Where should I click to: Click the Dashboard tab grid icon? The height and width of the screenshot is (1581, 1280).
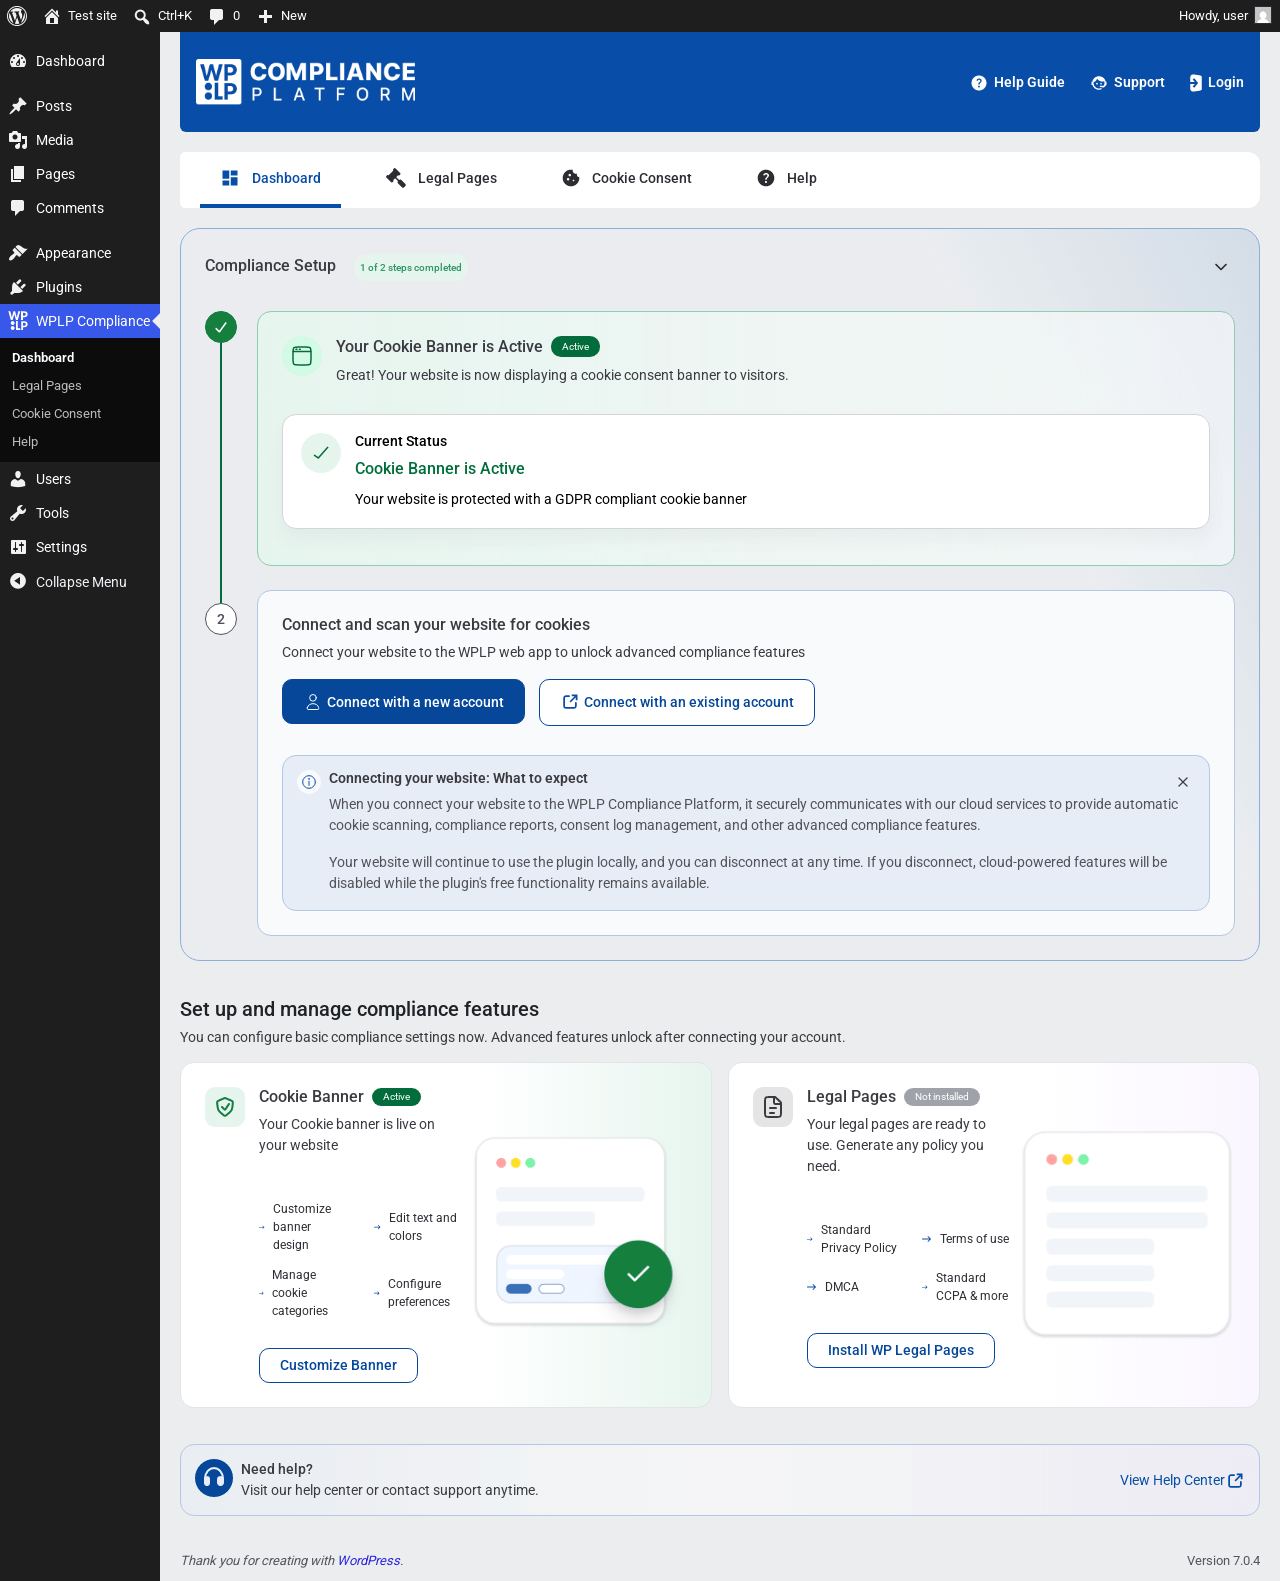click(230, 178)
